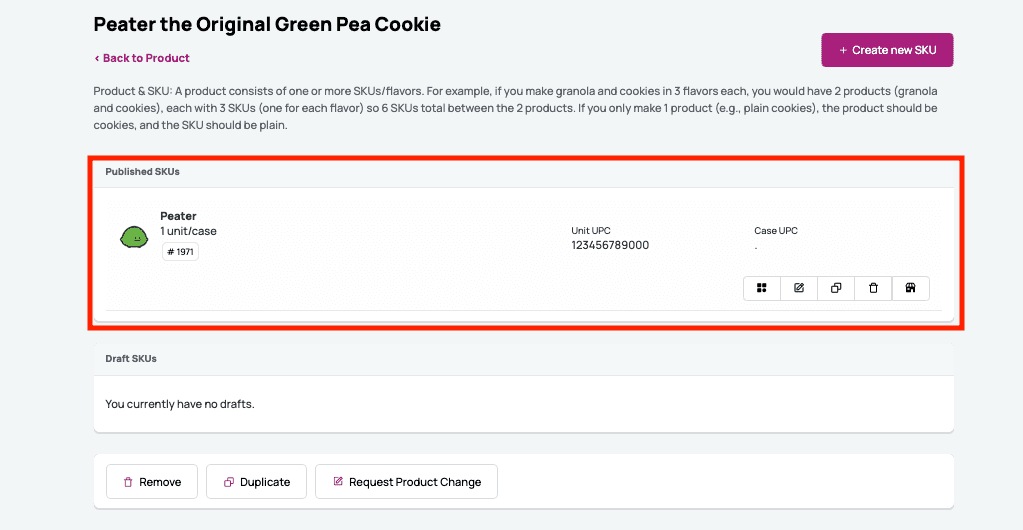Click the Draft SKUs section header
The height and width of the screenshot is (530, 1023).
[131, 358]
